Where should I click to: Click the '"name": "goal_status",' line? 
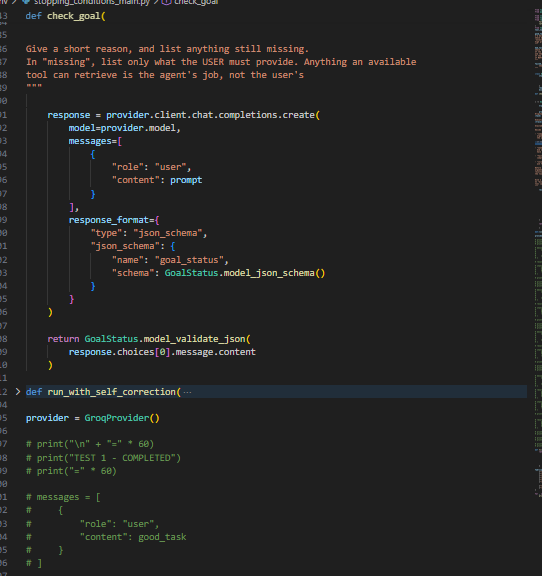click(170, 260)
